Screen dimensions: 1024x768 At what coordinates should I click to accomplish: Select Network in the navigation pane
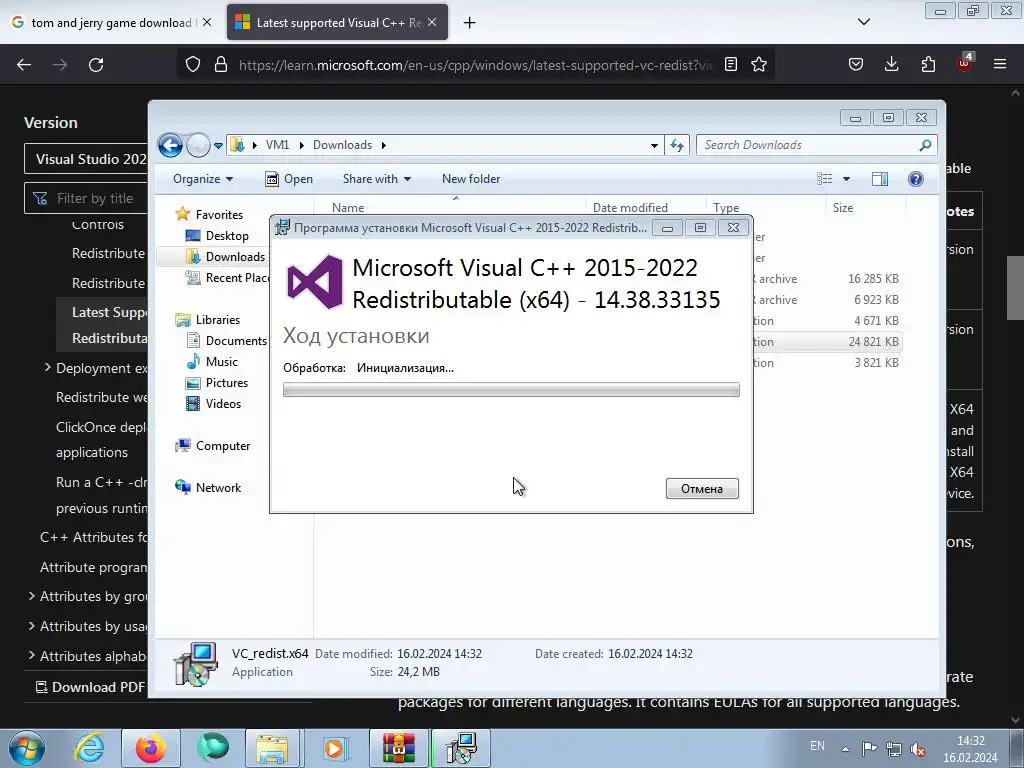(218, 488)
